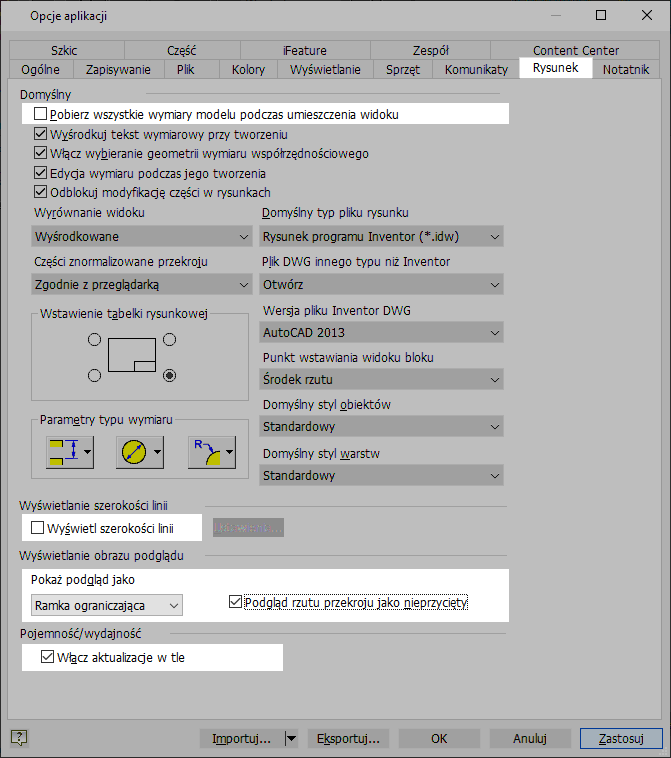Enable Pobierz wszystkie wymiary modelu checkbox
671x758 pixels.
coord(40,114)
